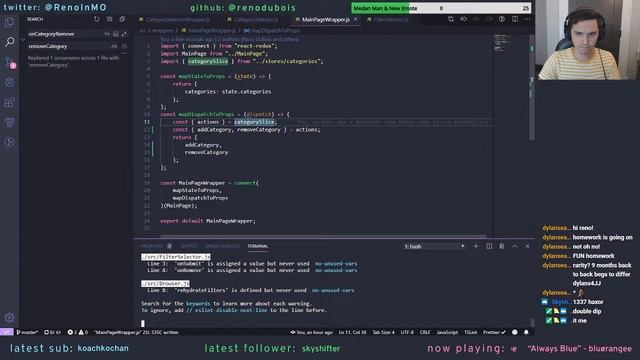Open the Run and Debug view
Viewport: 640px width, 360px height.
pyautogui.click(x=9, y=82)
